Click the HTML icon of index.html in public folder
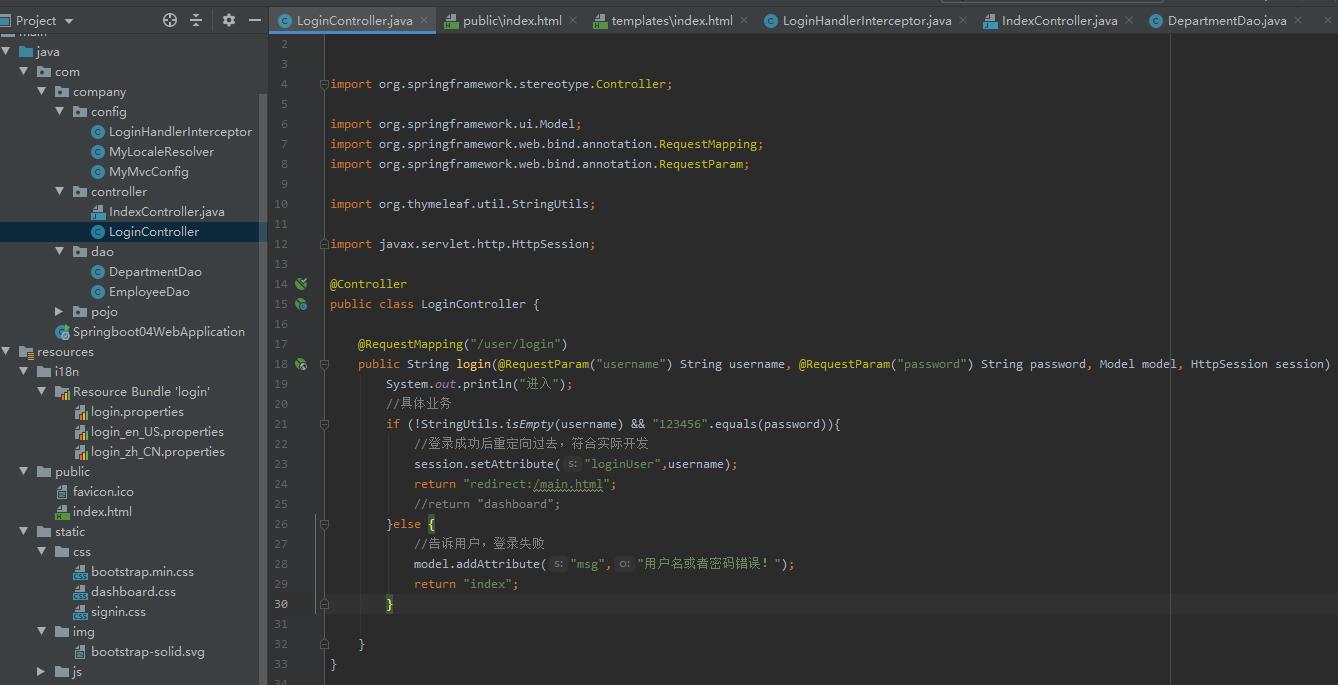Image resolution: width=1338 pixels, height=685 pixels. [x=62, y=512]
